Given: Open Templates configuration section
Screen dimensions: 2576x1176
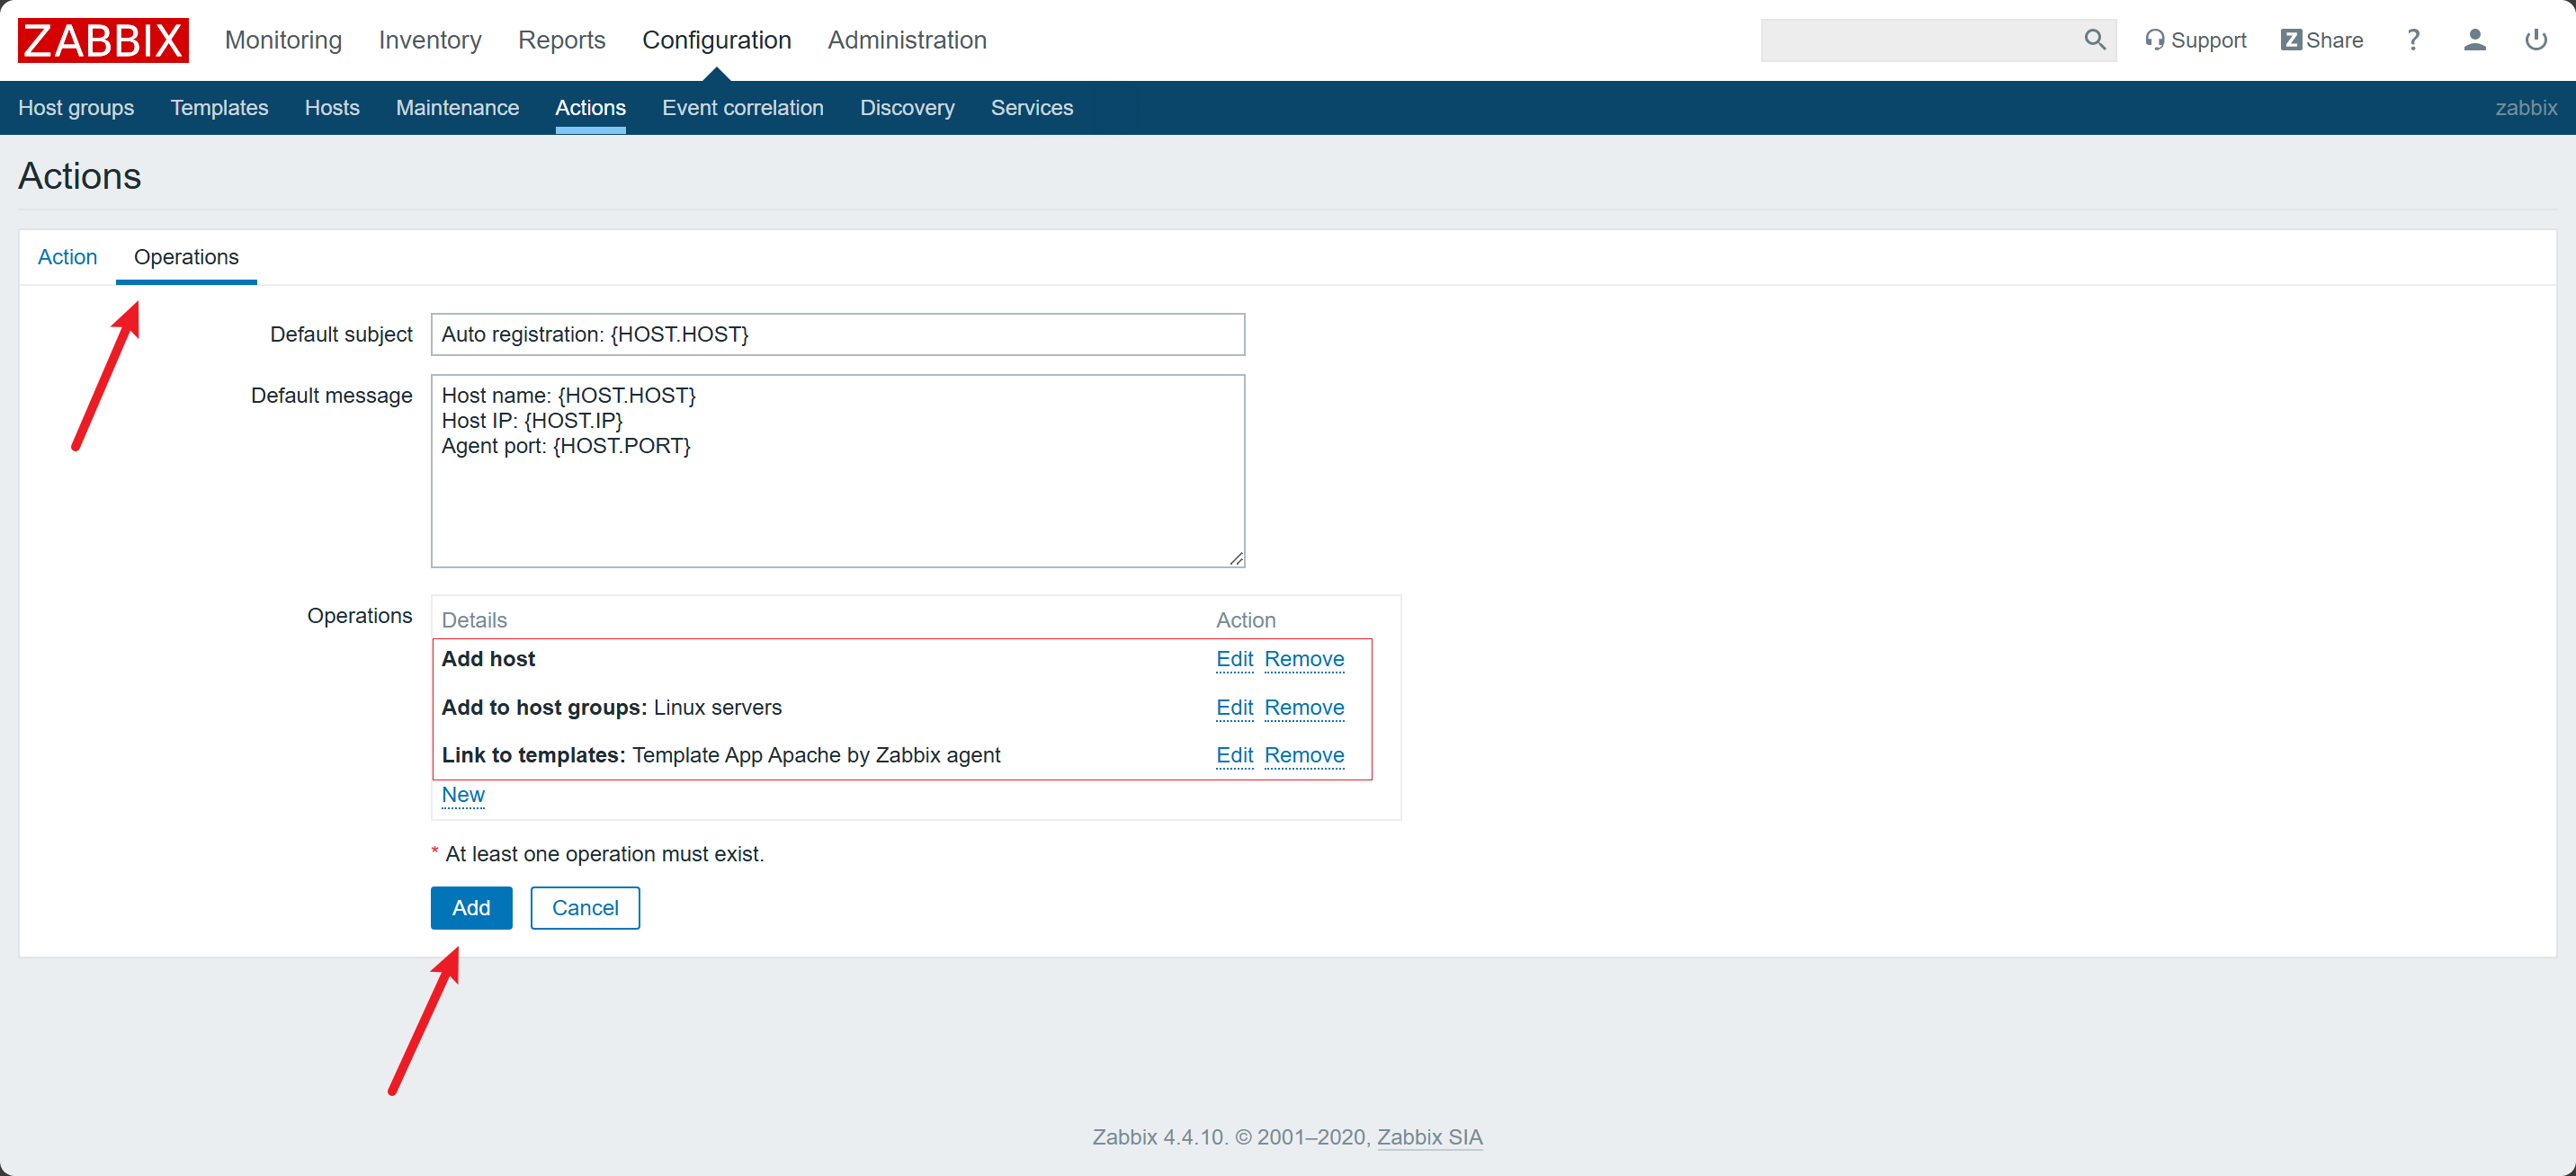Looking at the screenshot, I should [x=219, y=108].
